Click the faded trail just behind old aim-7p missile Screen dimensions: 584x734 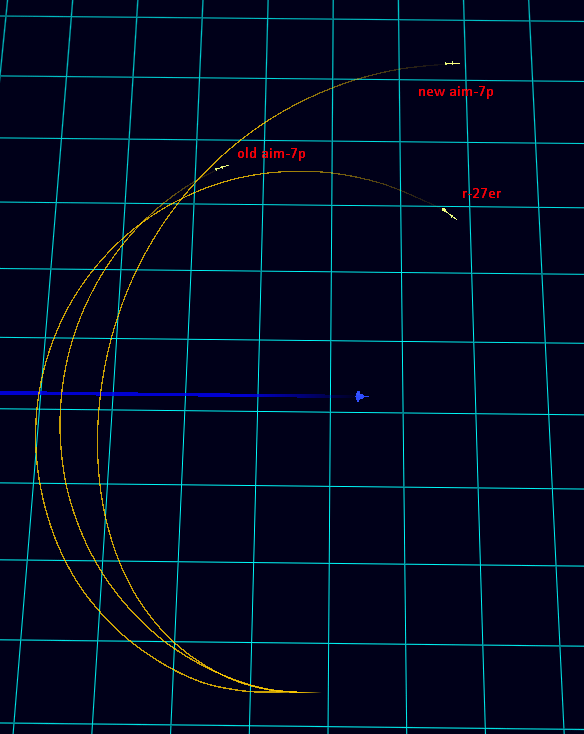206,176
